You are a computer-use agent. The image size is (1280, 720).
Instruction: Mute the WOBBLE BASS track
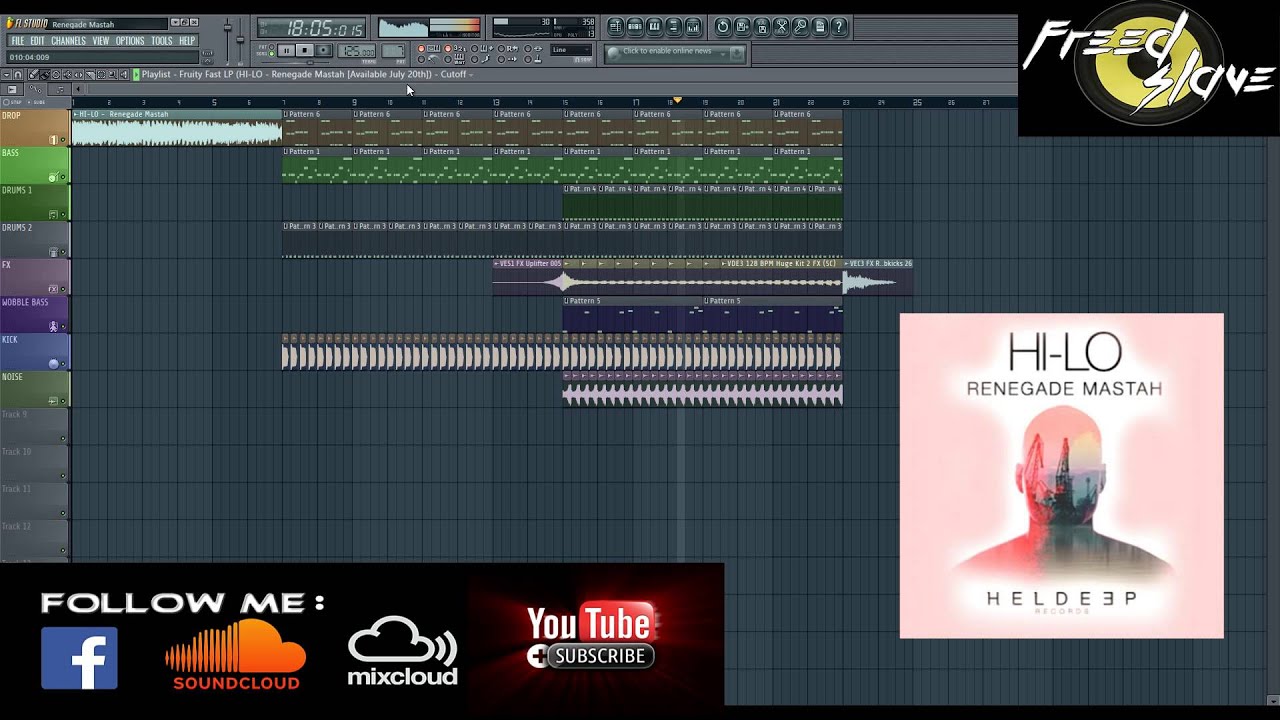63,326
